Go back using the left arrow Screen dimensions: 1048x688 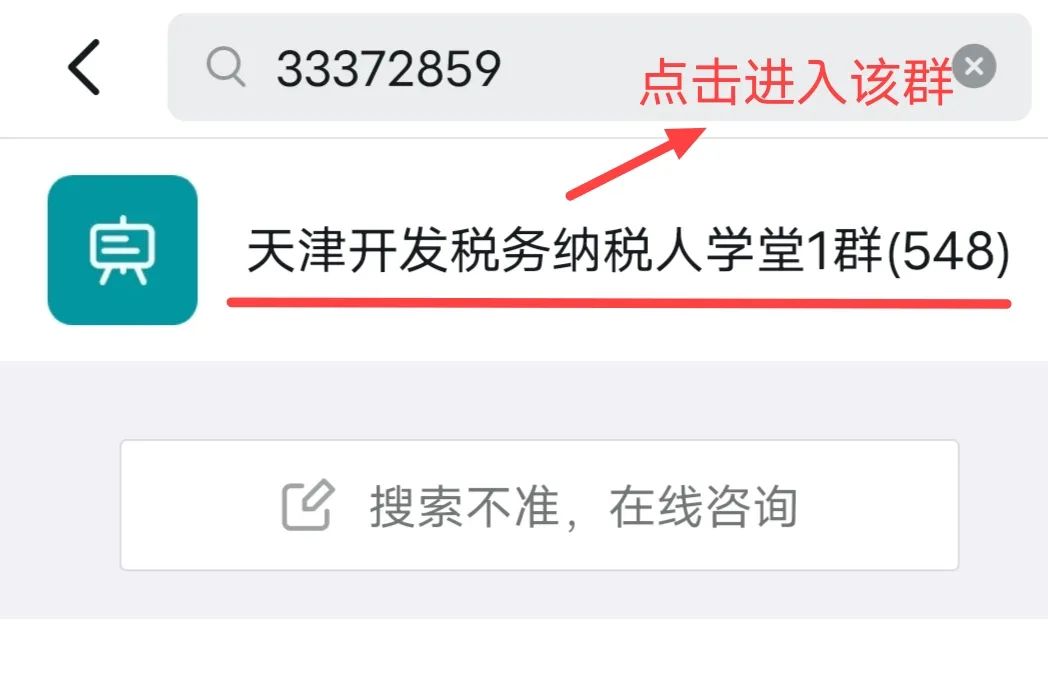84,67
